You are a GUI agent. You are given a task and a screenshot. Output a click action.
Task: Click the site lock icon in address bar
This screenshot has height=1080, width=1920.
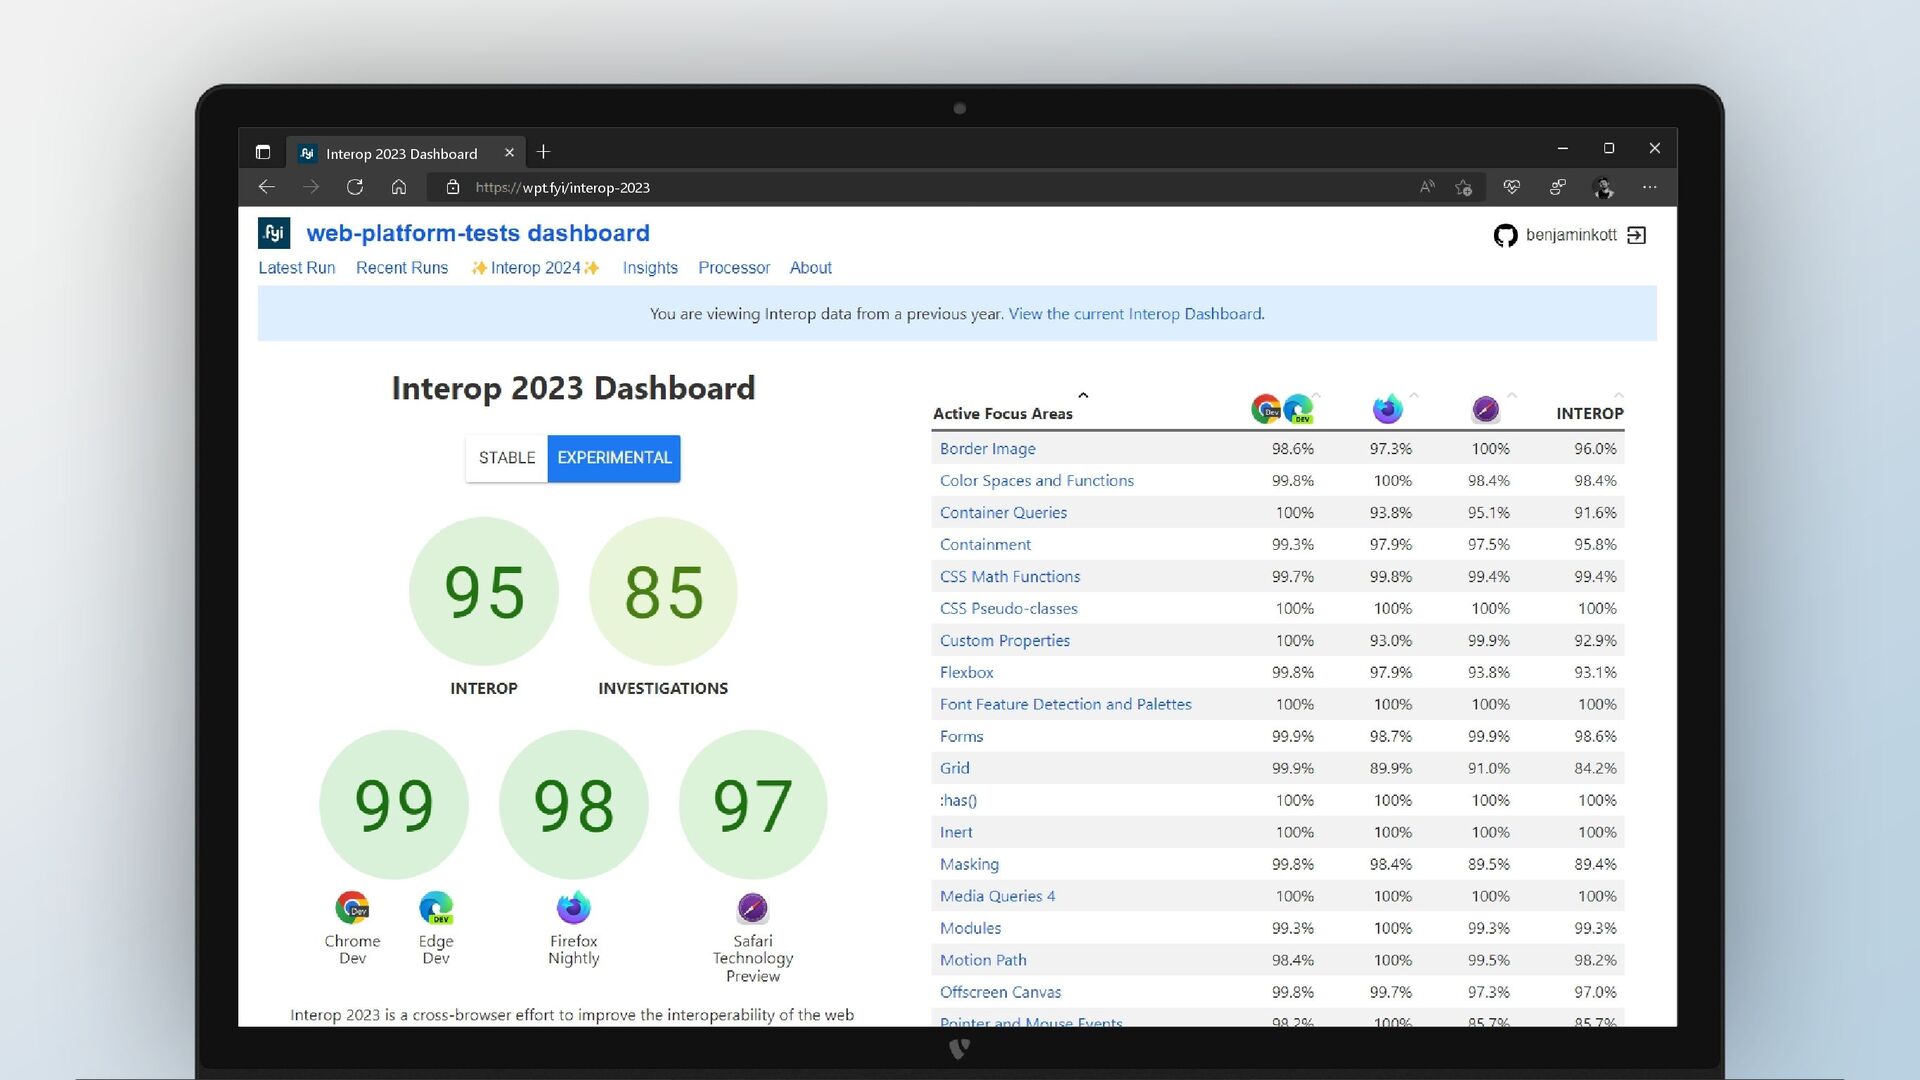tap(452, 187)
